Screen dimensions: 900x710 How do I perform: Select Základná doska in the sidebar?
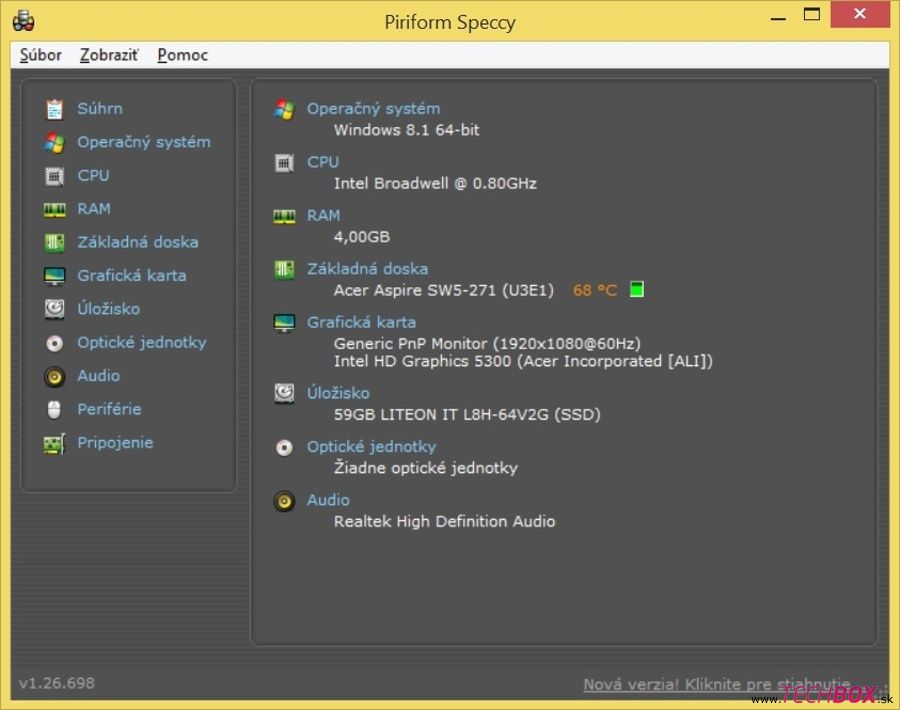pyautogui.click(x=138, y=242)
